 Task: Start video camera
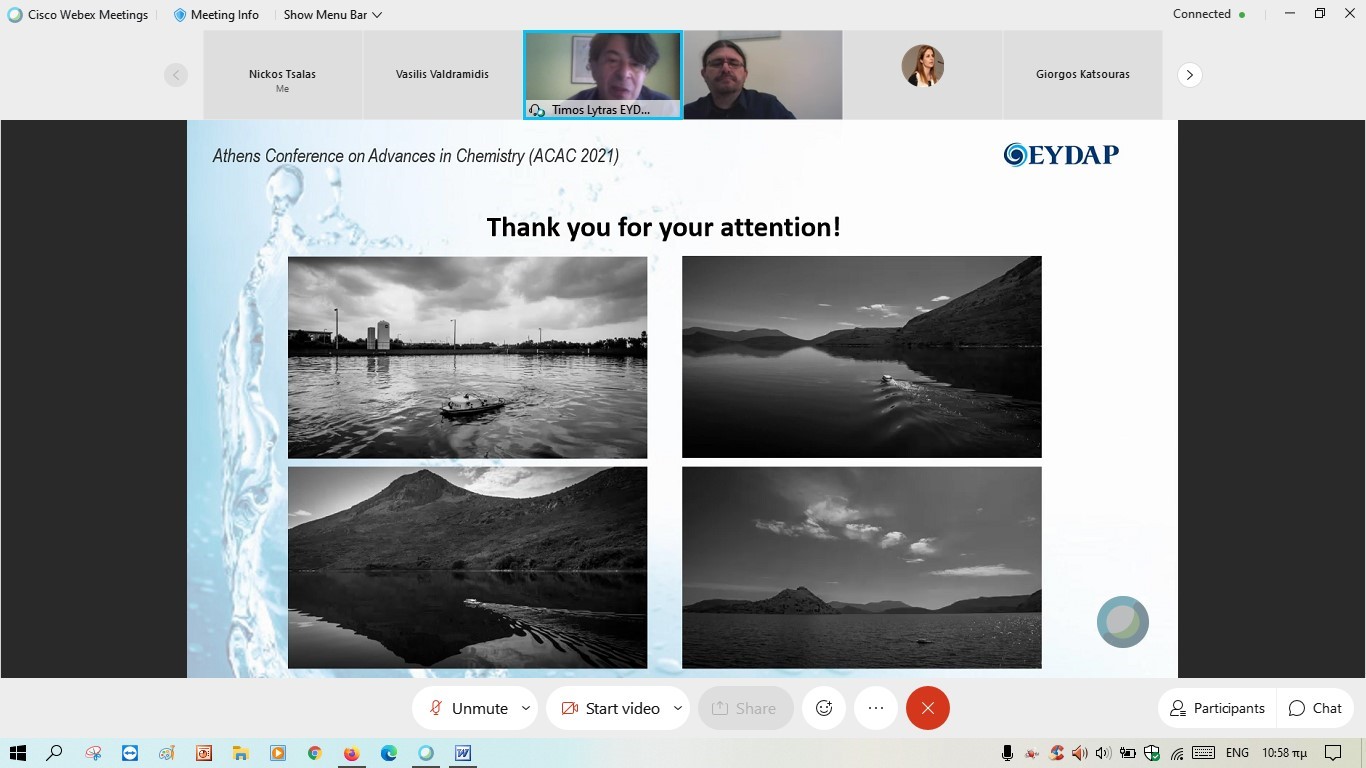pyautogui.click(x=610, y=708)
